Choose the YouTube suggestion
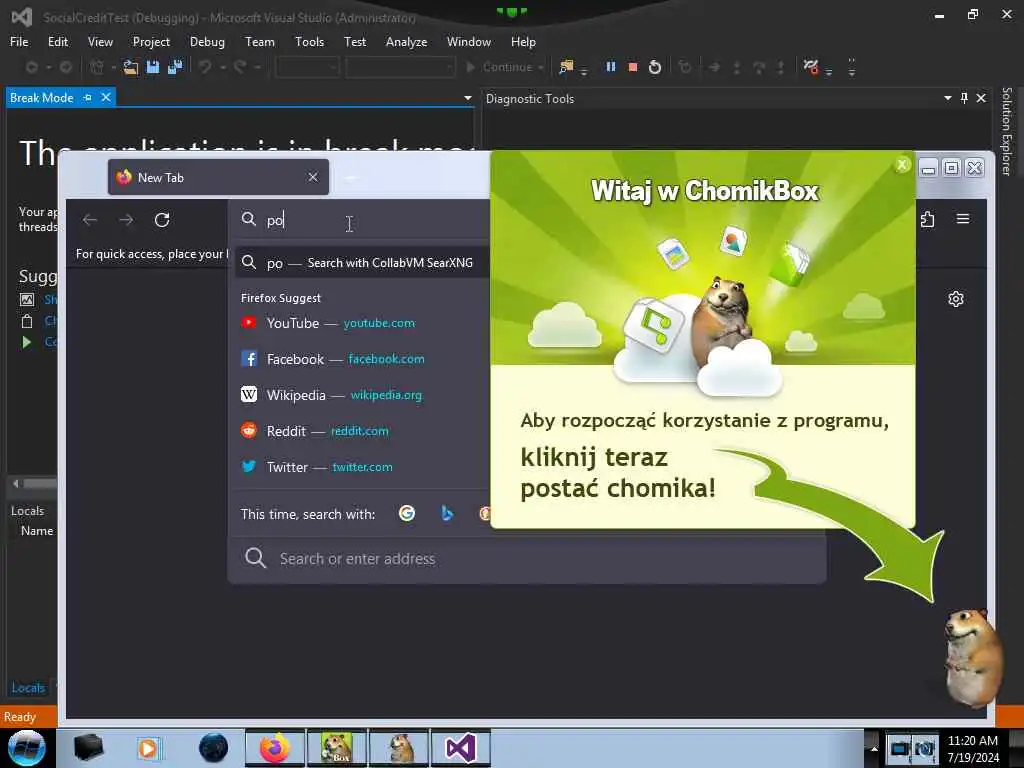Image resolution: width=1024 pixels, height=768 pixels. pos(362,323)
